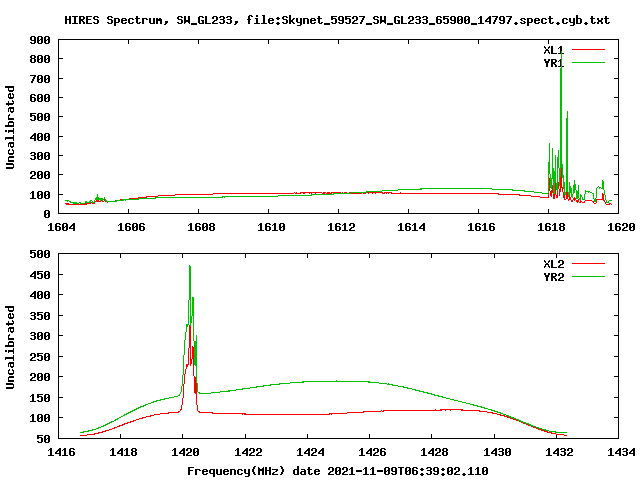Click the 450 y-axis tick label
640x480 pixels.
click(x=40, y=275)
